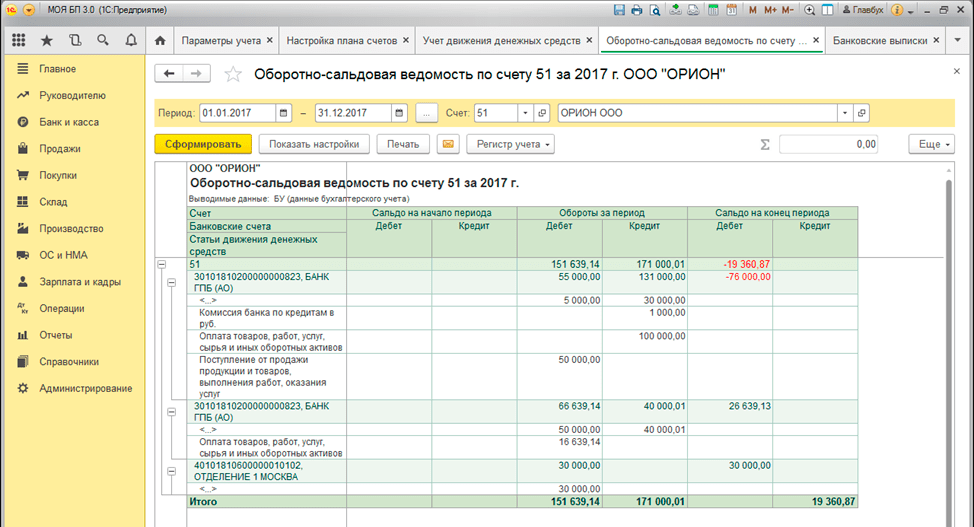Open the Еще menu dropdown
The height and width of the screenshot is (527, 974).
[x=930, y=144]
